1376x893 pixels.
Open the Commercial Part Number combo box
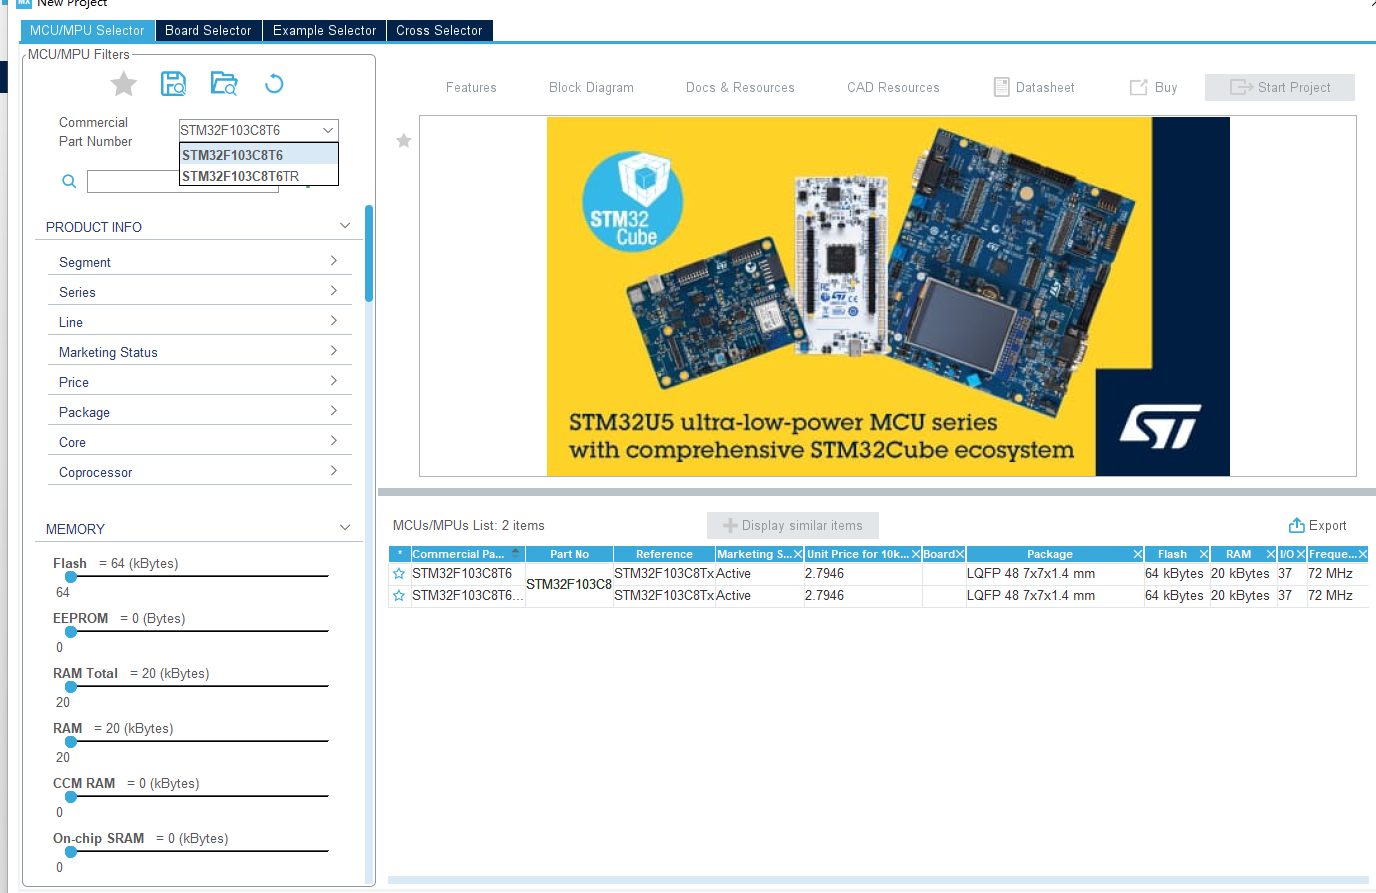coord(259,130)
